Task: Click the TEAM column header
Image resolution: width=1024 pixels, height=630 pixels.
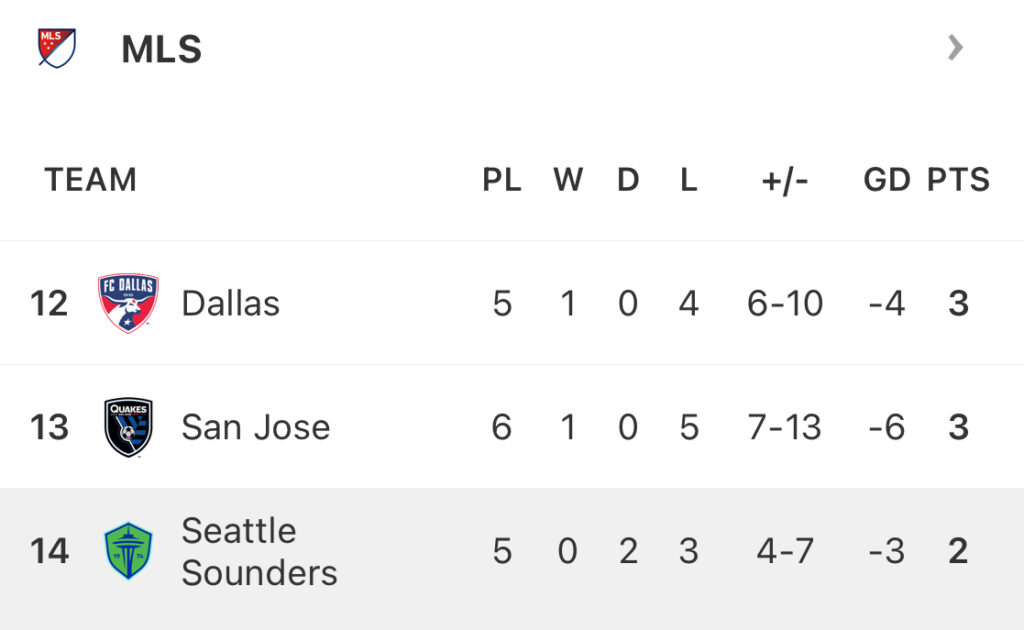Action: point(91,180)
